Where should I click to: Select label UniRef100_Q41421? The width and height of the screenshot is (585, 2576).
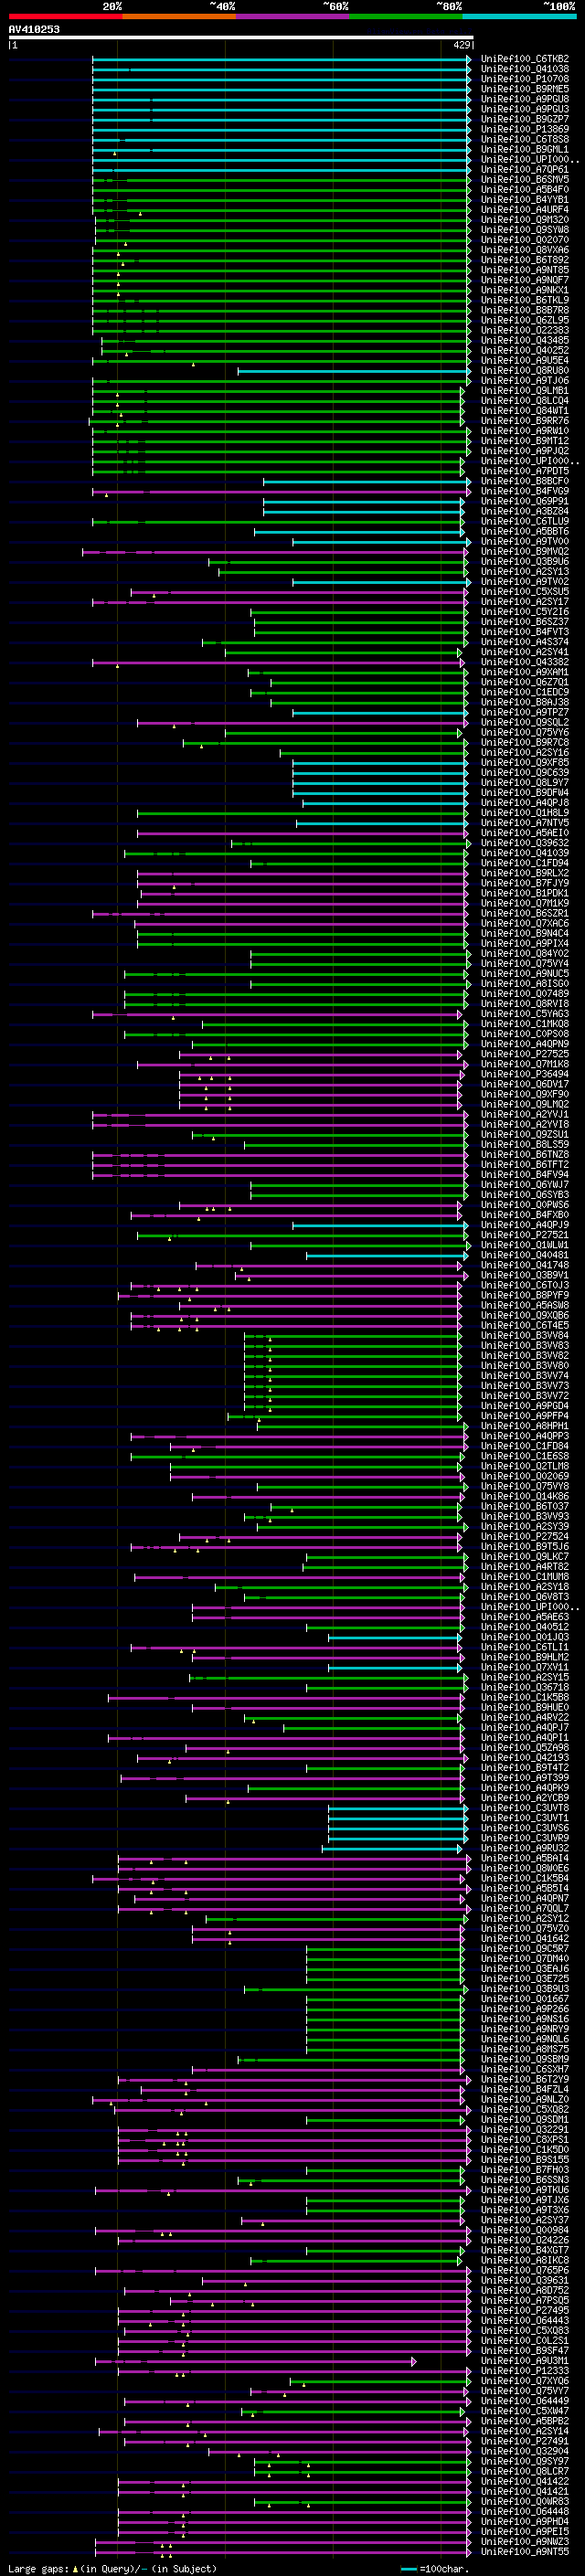(525, 2491)
